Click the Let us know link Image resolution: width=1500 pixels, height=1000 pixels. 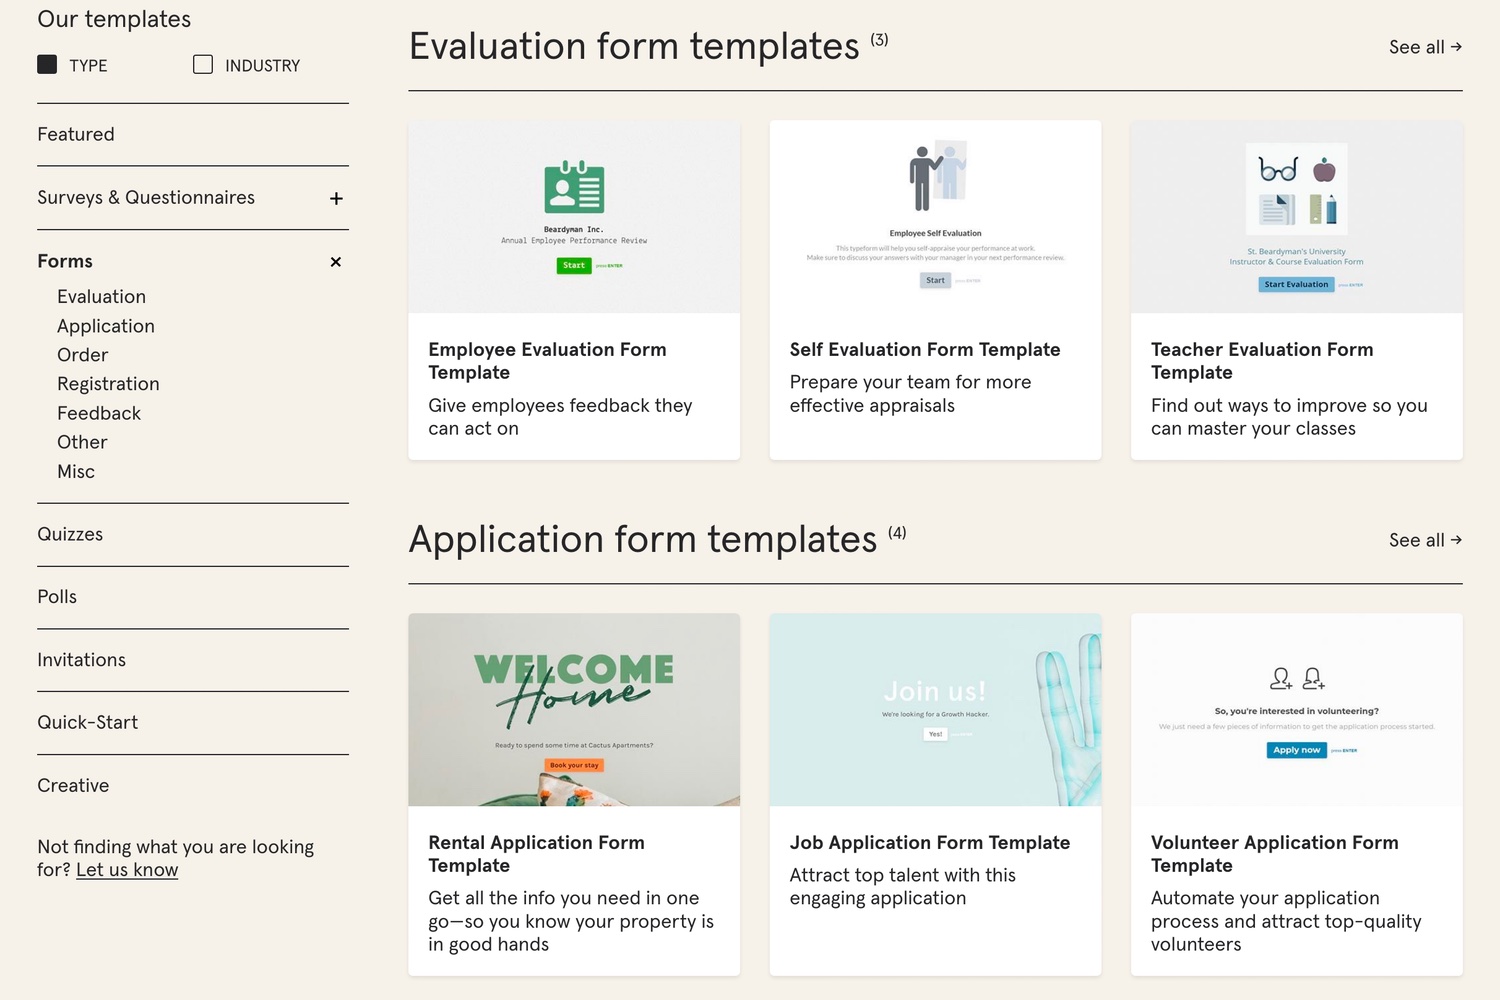(x=127, y=869)
